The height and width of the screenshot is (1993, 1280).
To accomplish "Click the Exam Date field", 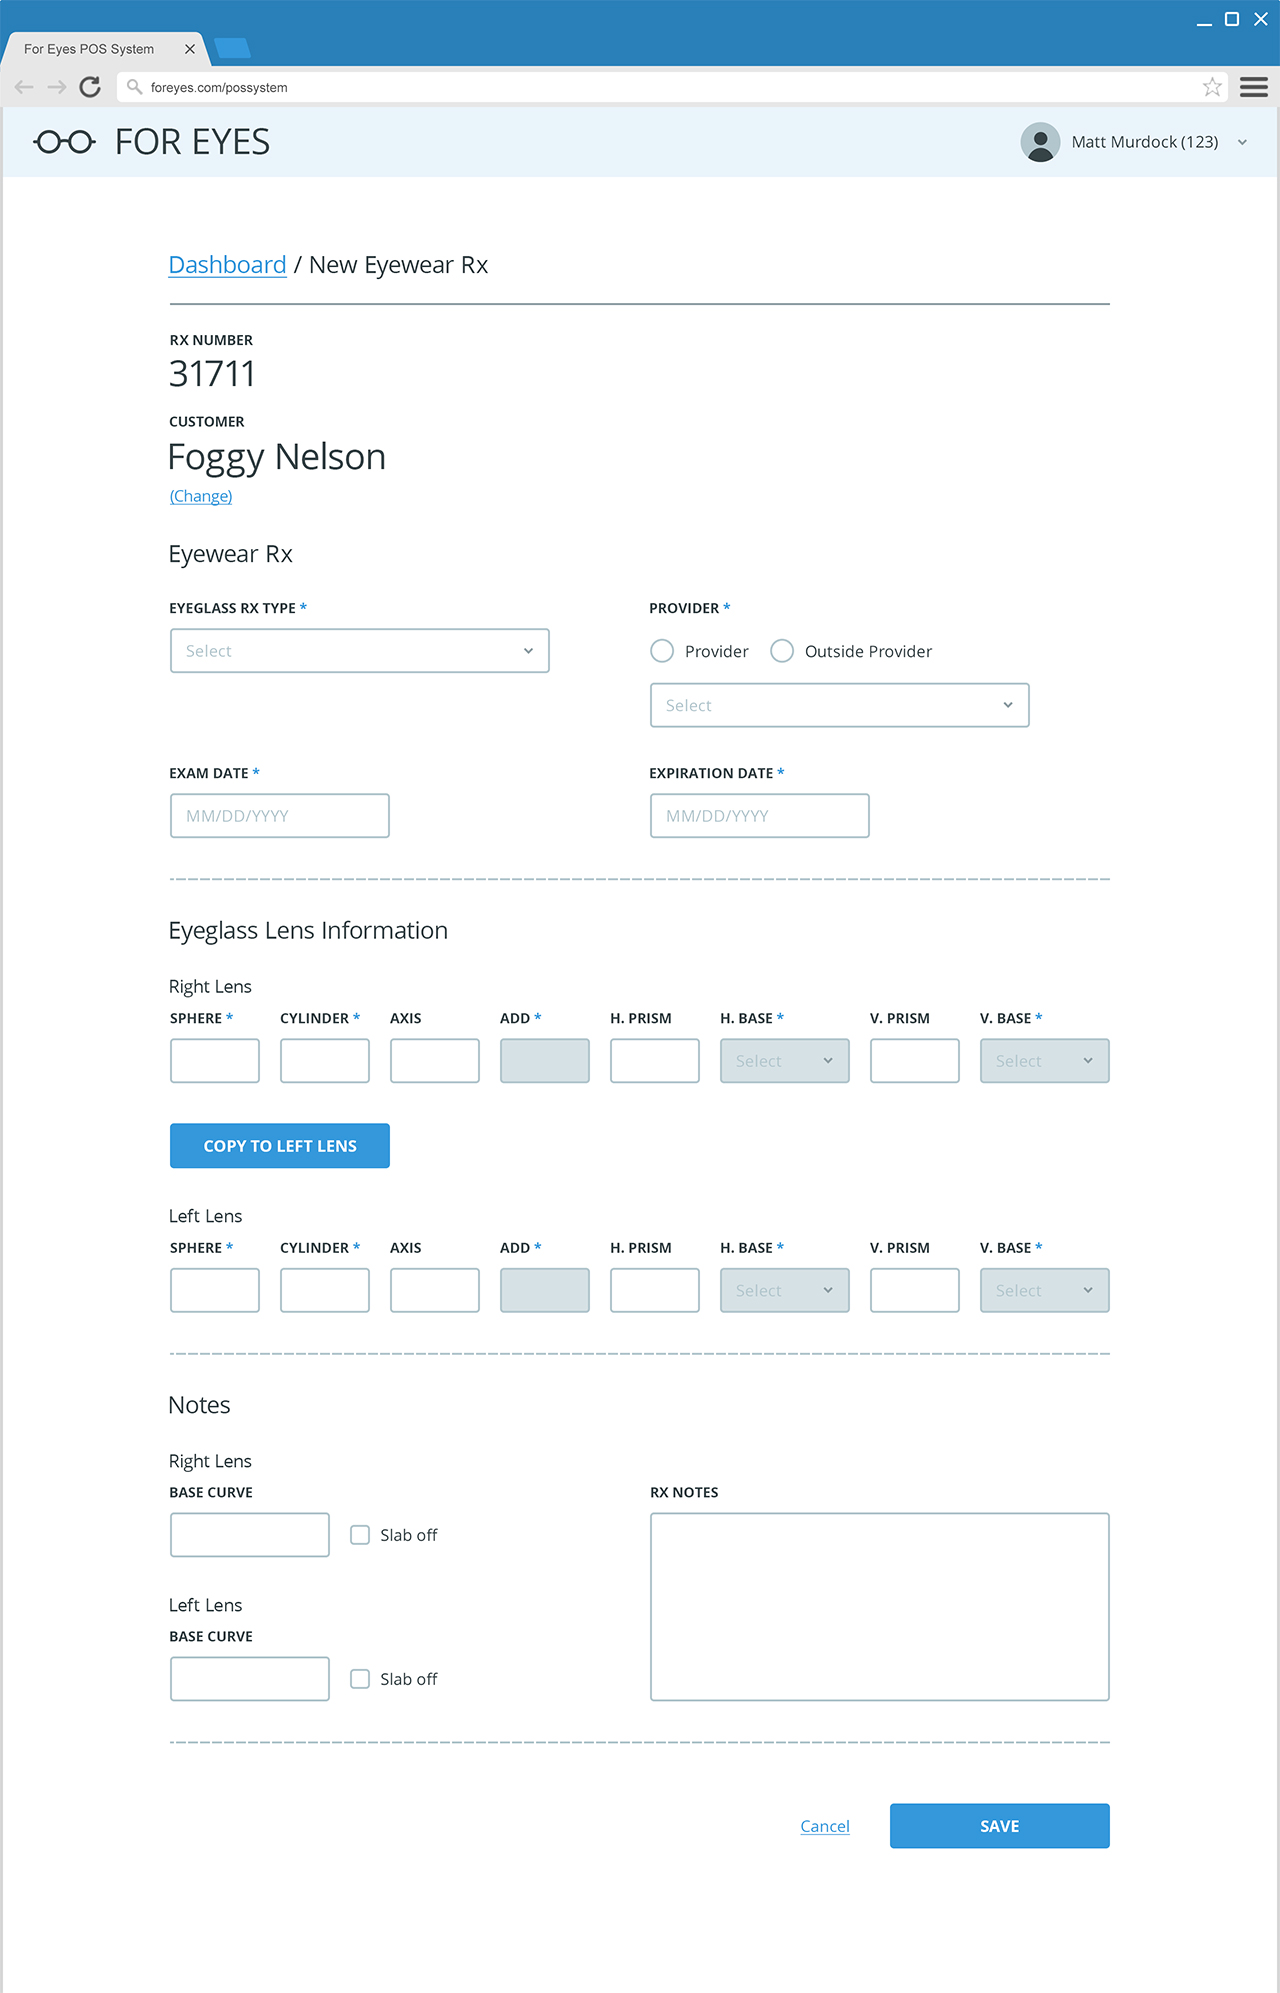I will (280, 816).
